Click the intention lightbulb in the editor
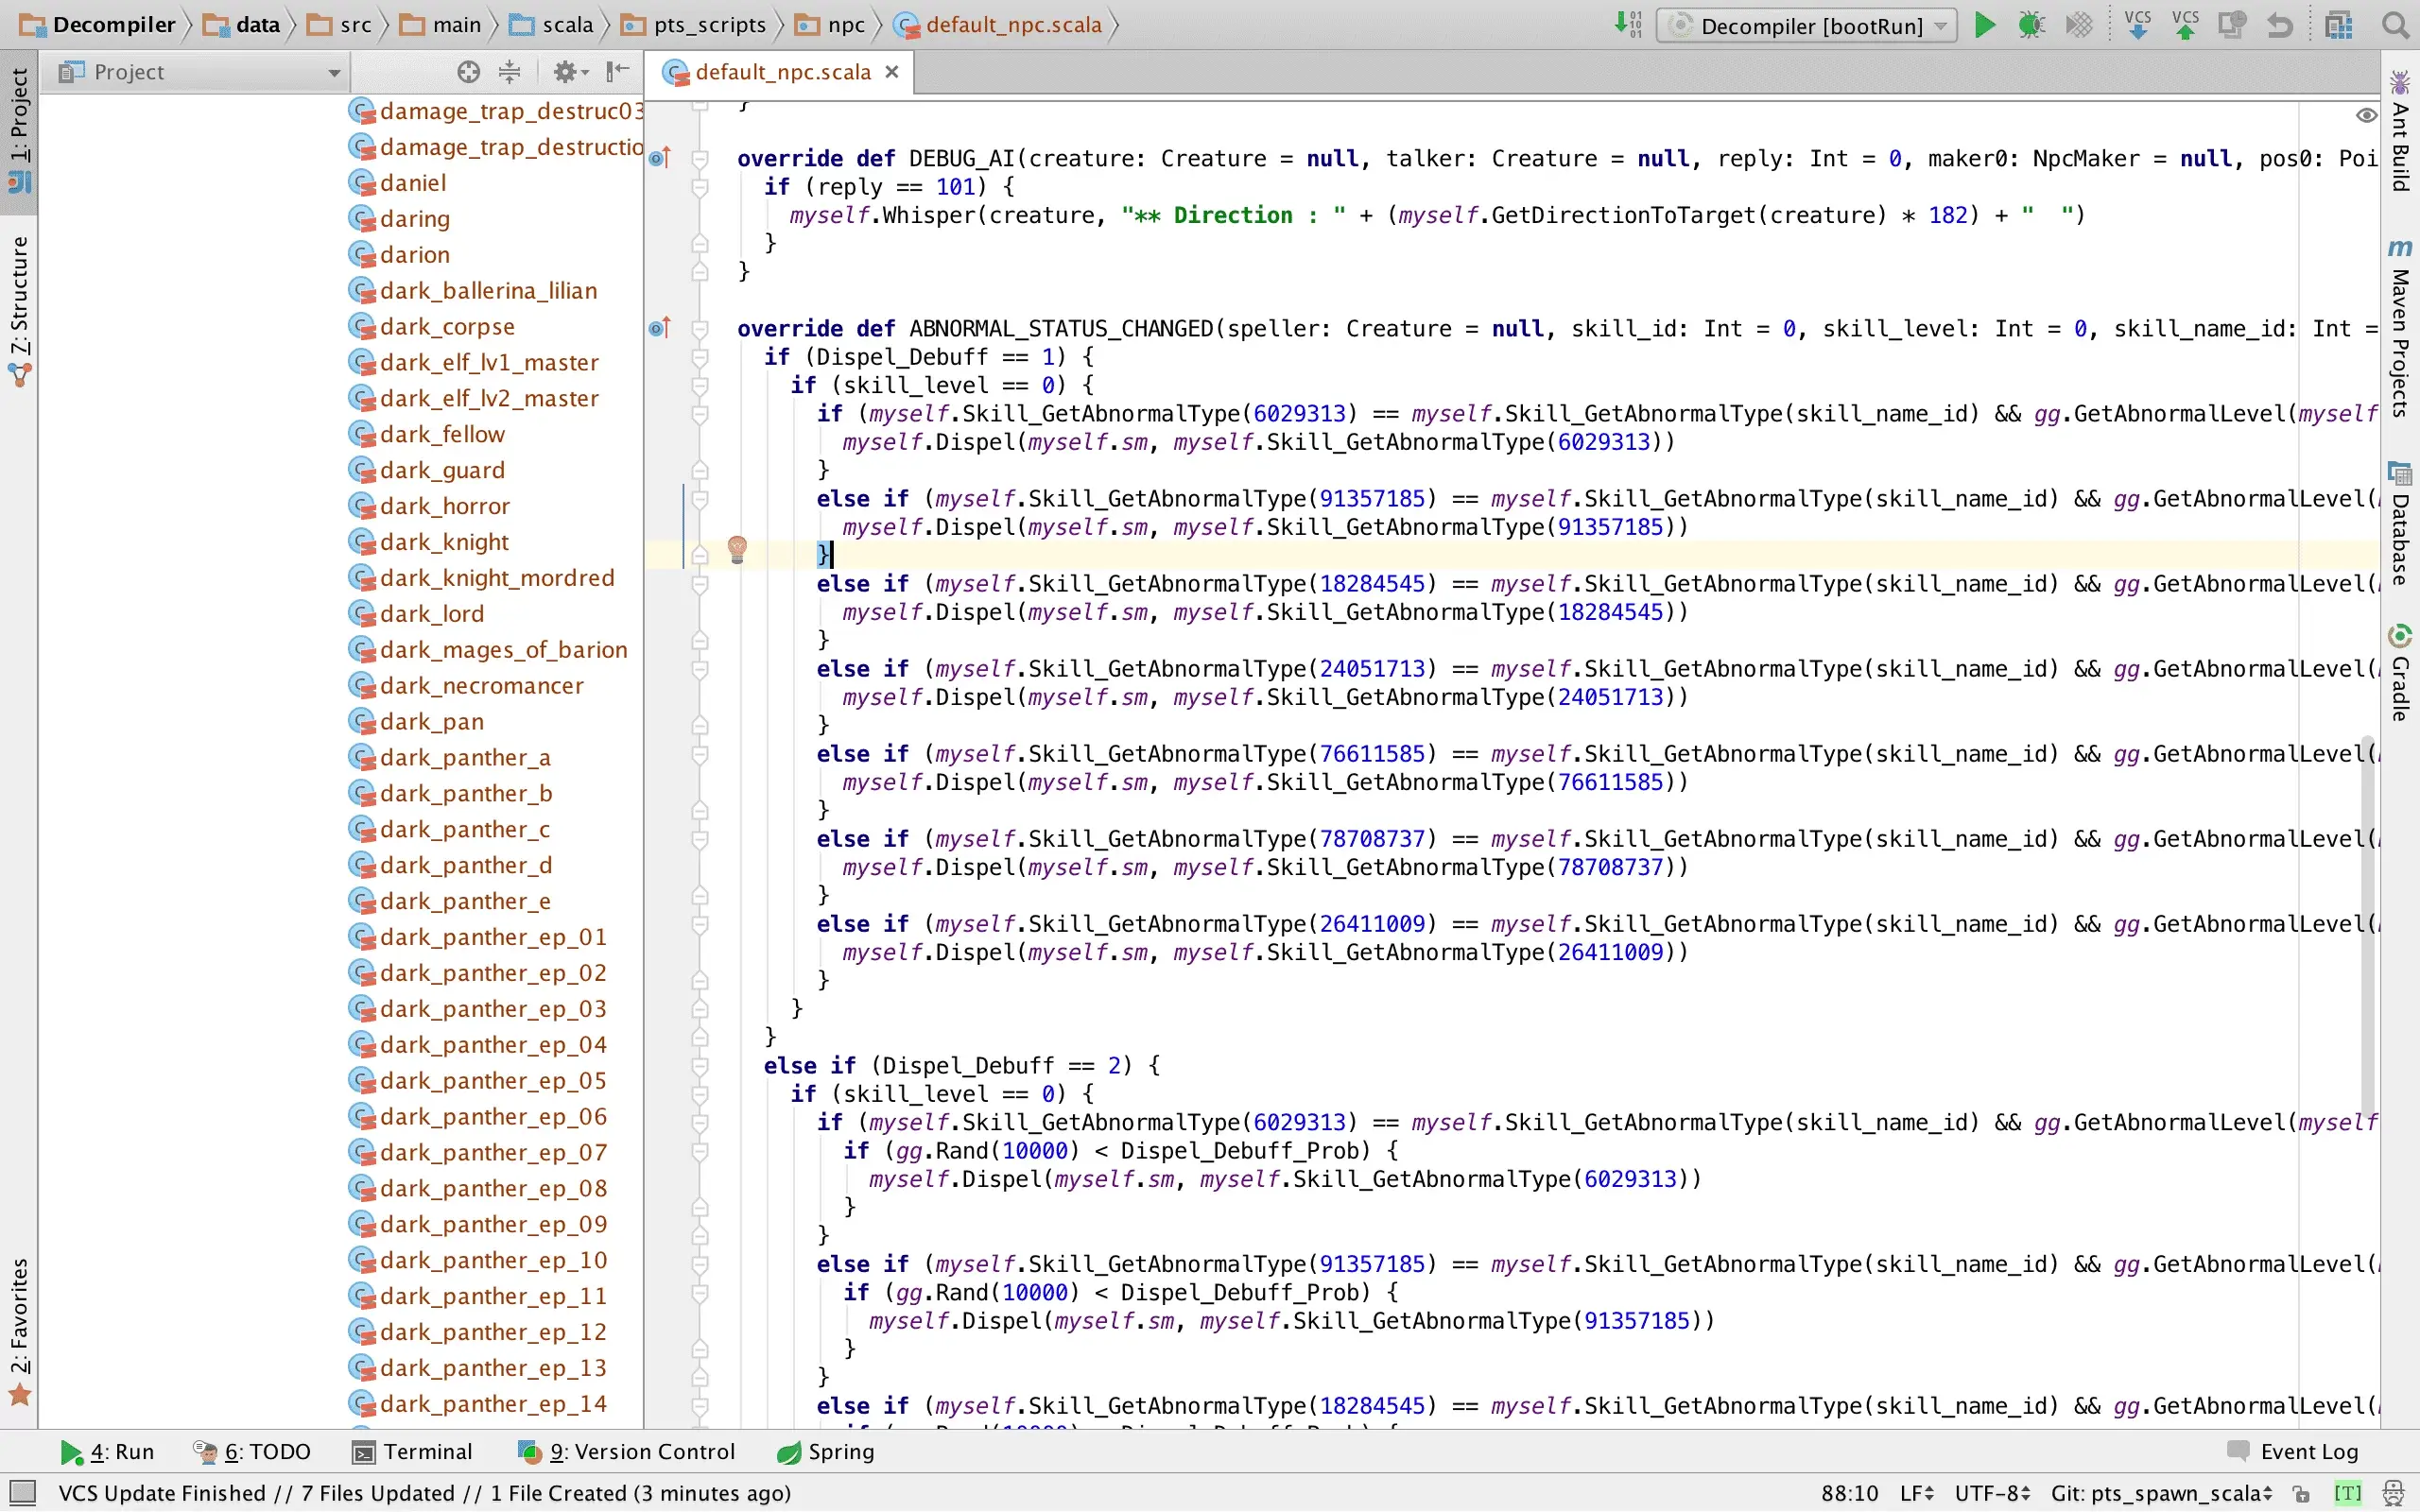Image resolution: width=2420 pixels, height=1512 pixels. click(737, 549)
